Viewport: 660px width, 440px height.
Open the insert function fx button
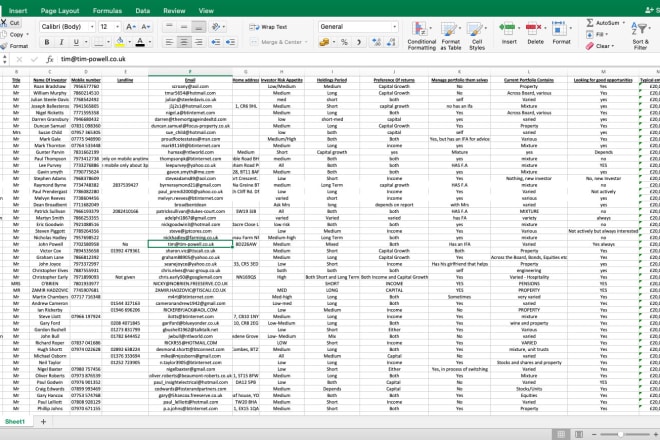click(50, 59)
